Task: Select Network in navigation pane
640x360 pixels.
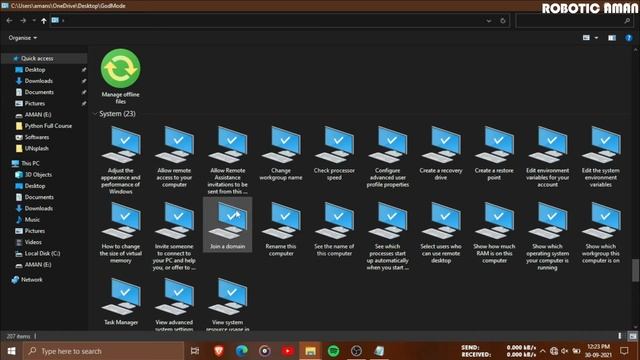Action: click(31, 280)
